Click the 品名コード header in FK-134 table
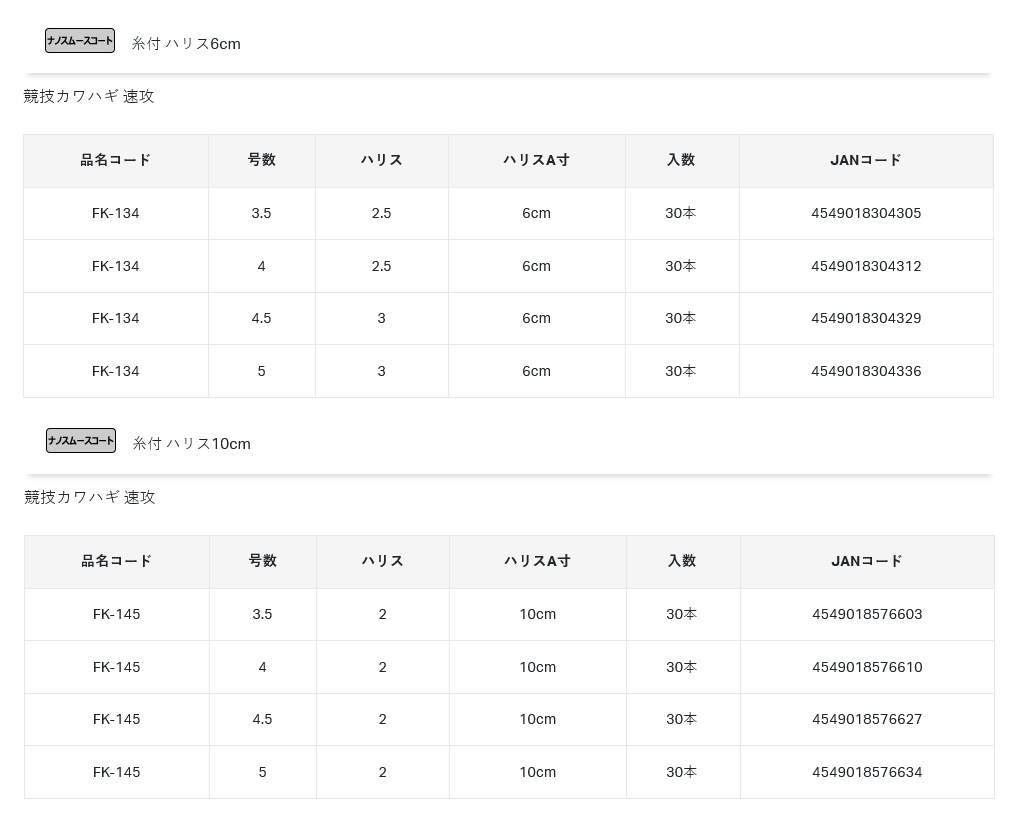The height and width of the screenshot is (822, 1017). tap(116, 160)
